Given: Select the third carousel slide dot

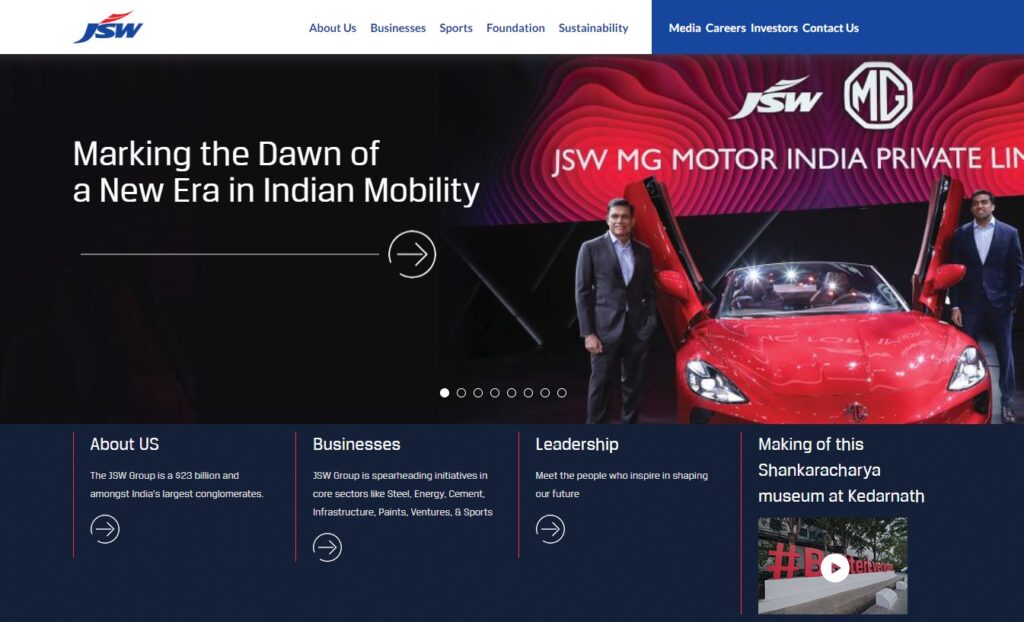Looking at the screenshot, I should coord(478,393).
